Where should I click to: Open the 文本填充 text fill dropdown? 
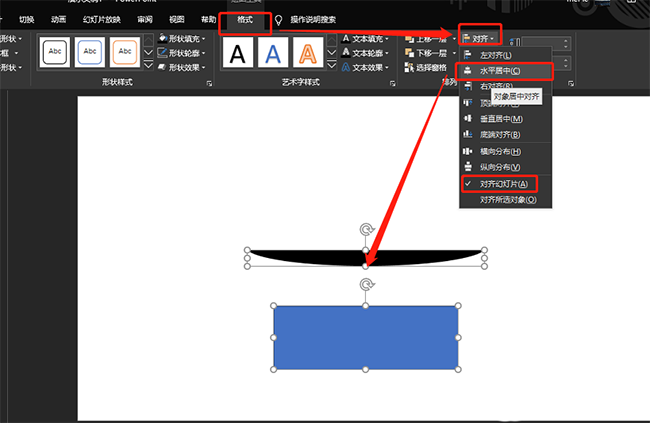pyautogui.click(x=366, y=39)
